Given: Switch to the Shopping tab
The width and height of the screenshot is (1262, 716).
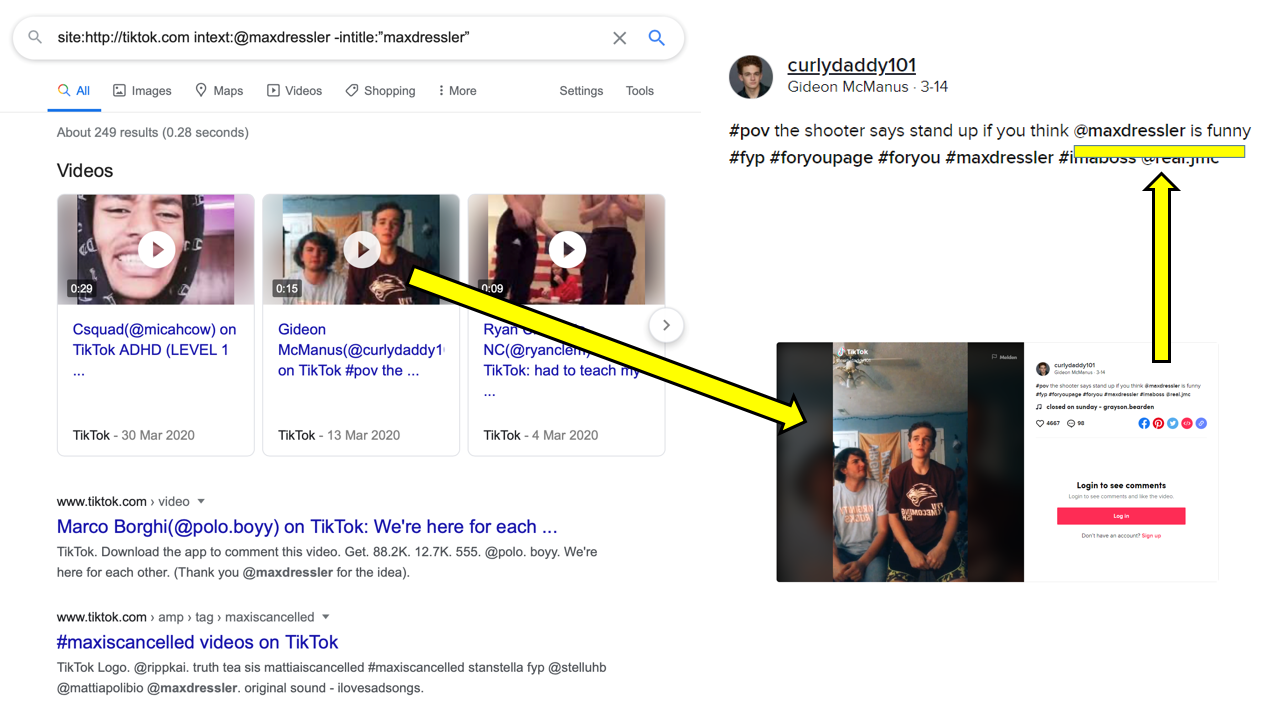Looking at the screenshot, I should 380,91.
